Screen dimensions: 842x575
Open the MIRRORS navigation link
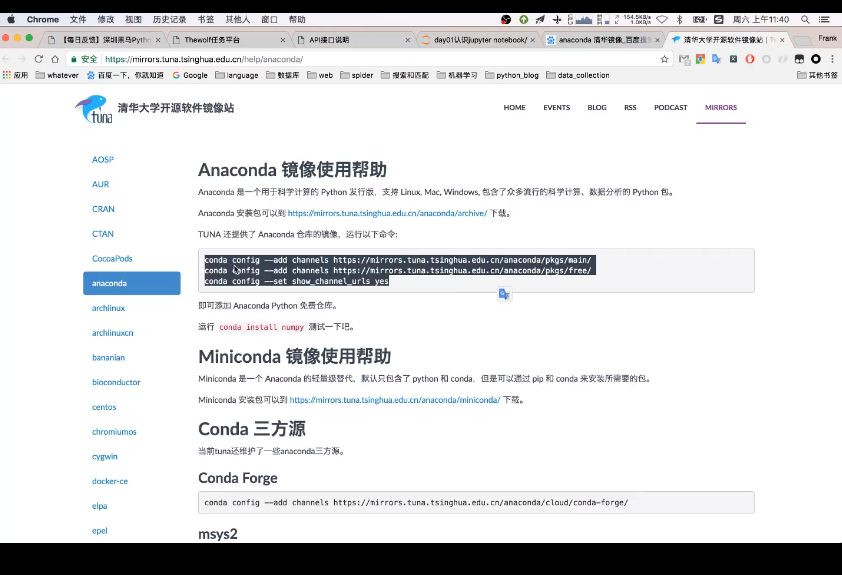pyautogui.click(x=721, y=107)
